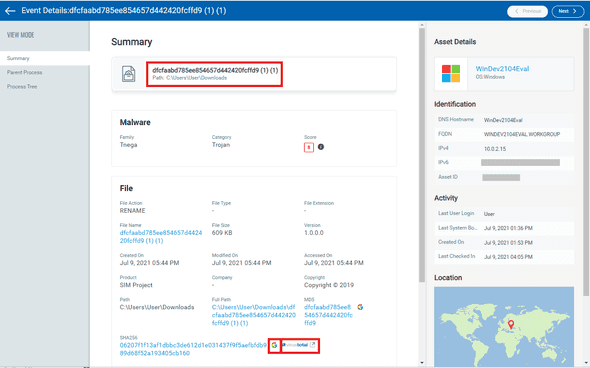Select Created On Jul 9, 2021 01:53 PM
Screen dimensions: 590x368
(x=508, y=243)
